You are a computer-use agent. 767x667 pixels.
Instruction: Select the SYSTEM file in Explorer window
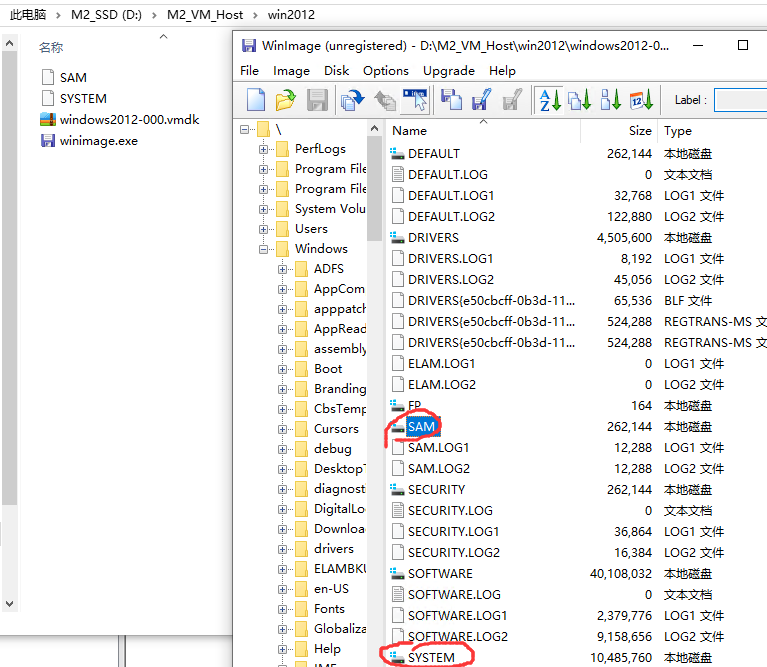coord(83,99)
